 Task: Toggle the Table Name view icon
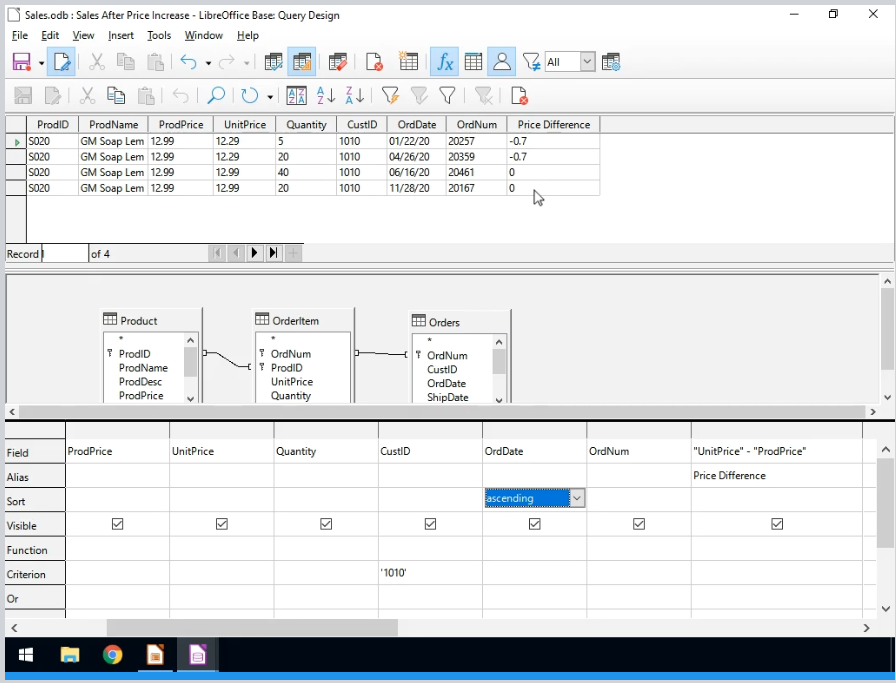pyautogui.click(x=473, y=62)
